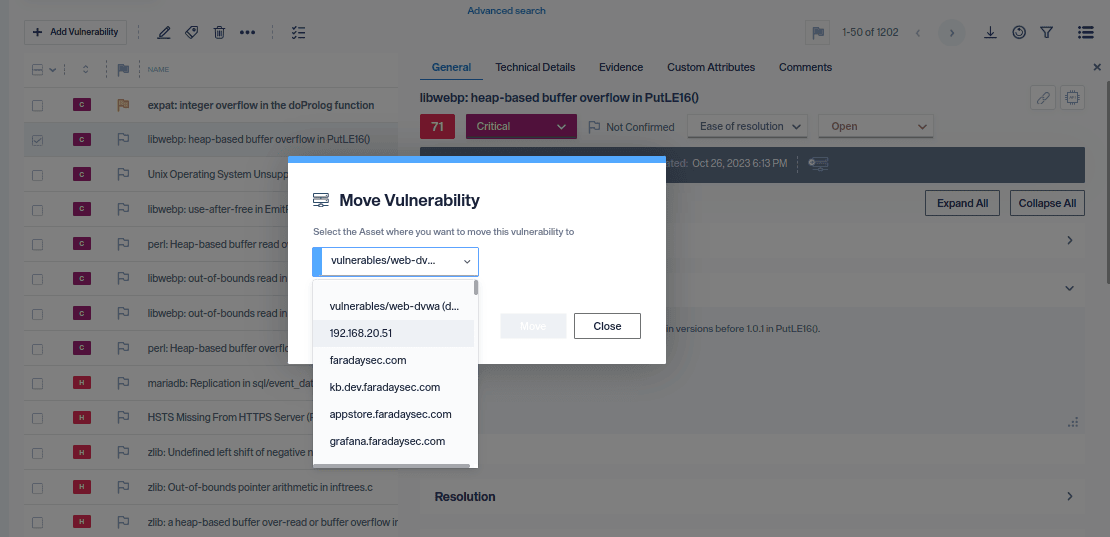
Task: Click the pencil edit icon in toolbar
Action: click(x=164, y=32)
